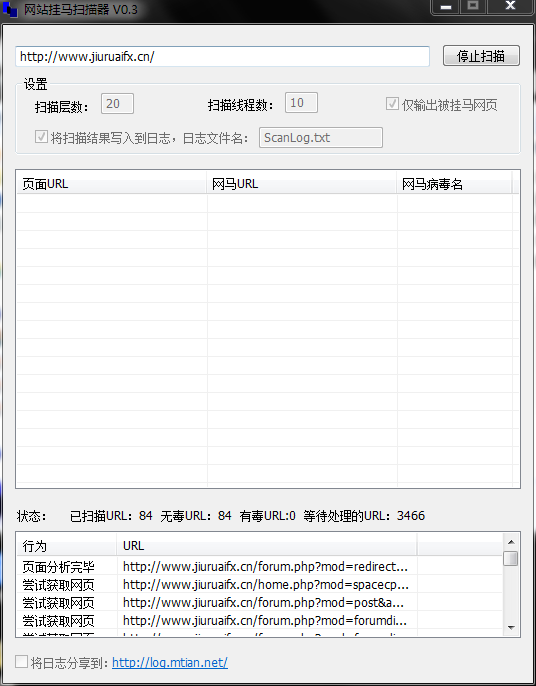Click the ScanLog.txt filename field

click(x=321, y=137)
